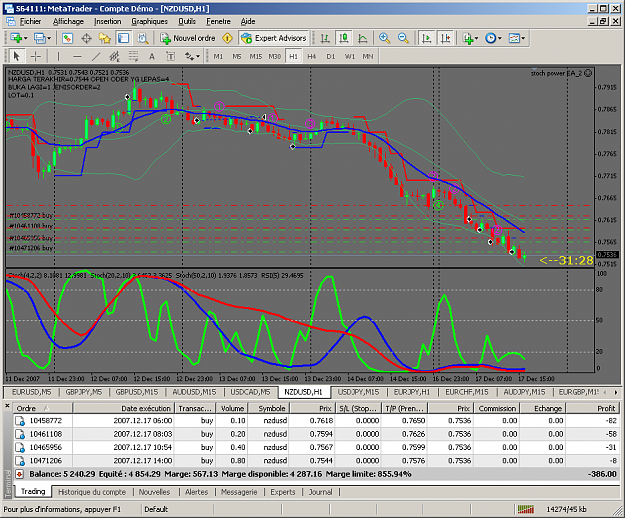The height and width of the screenshot is (518, 625).
Task: Open the periods clock icon
Action: coord(490,38)
